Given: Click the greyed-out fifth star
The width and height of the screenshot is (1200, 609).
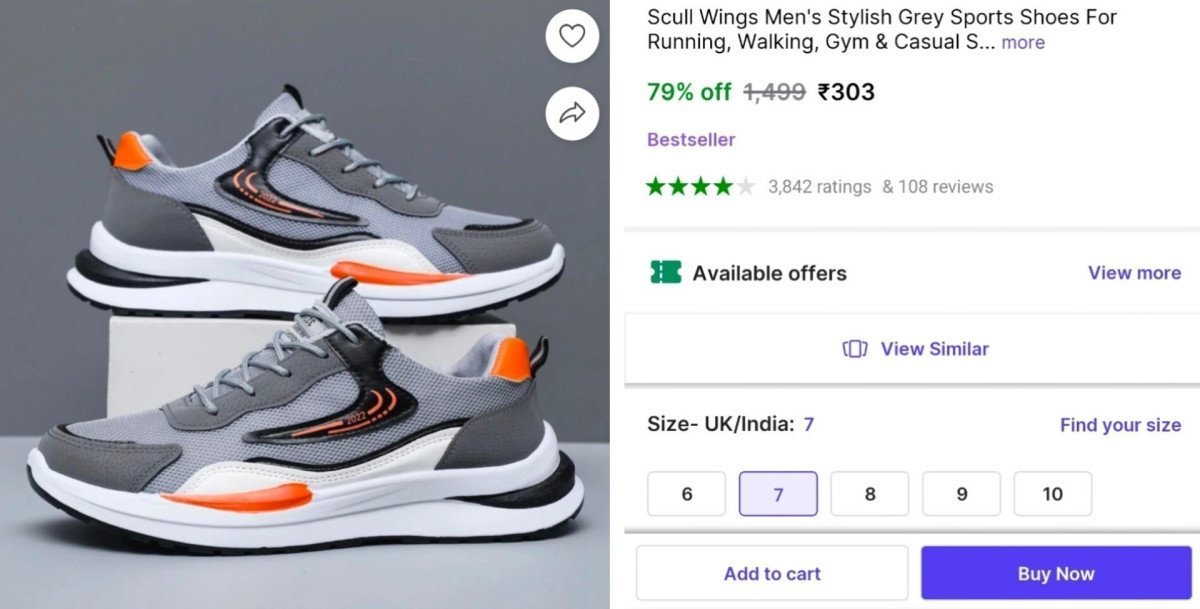Looking at the screenshot, I should (x=745, y=185).
